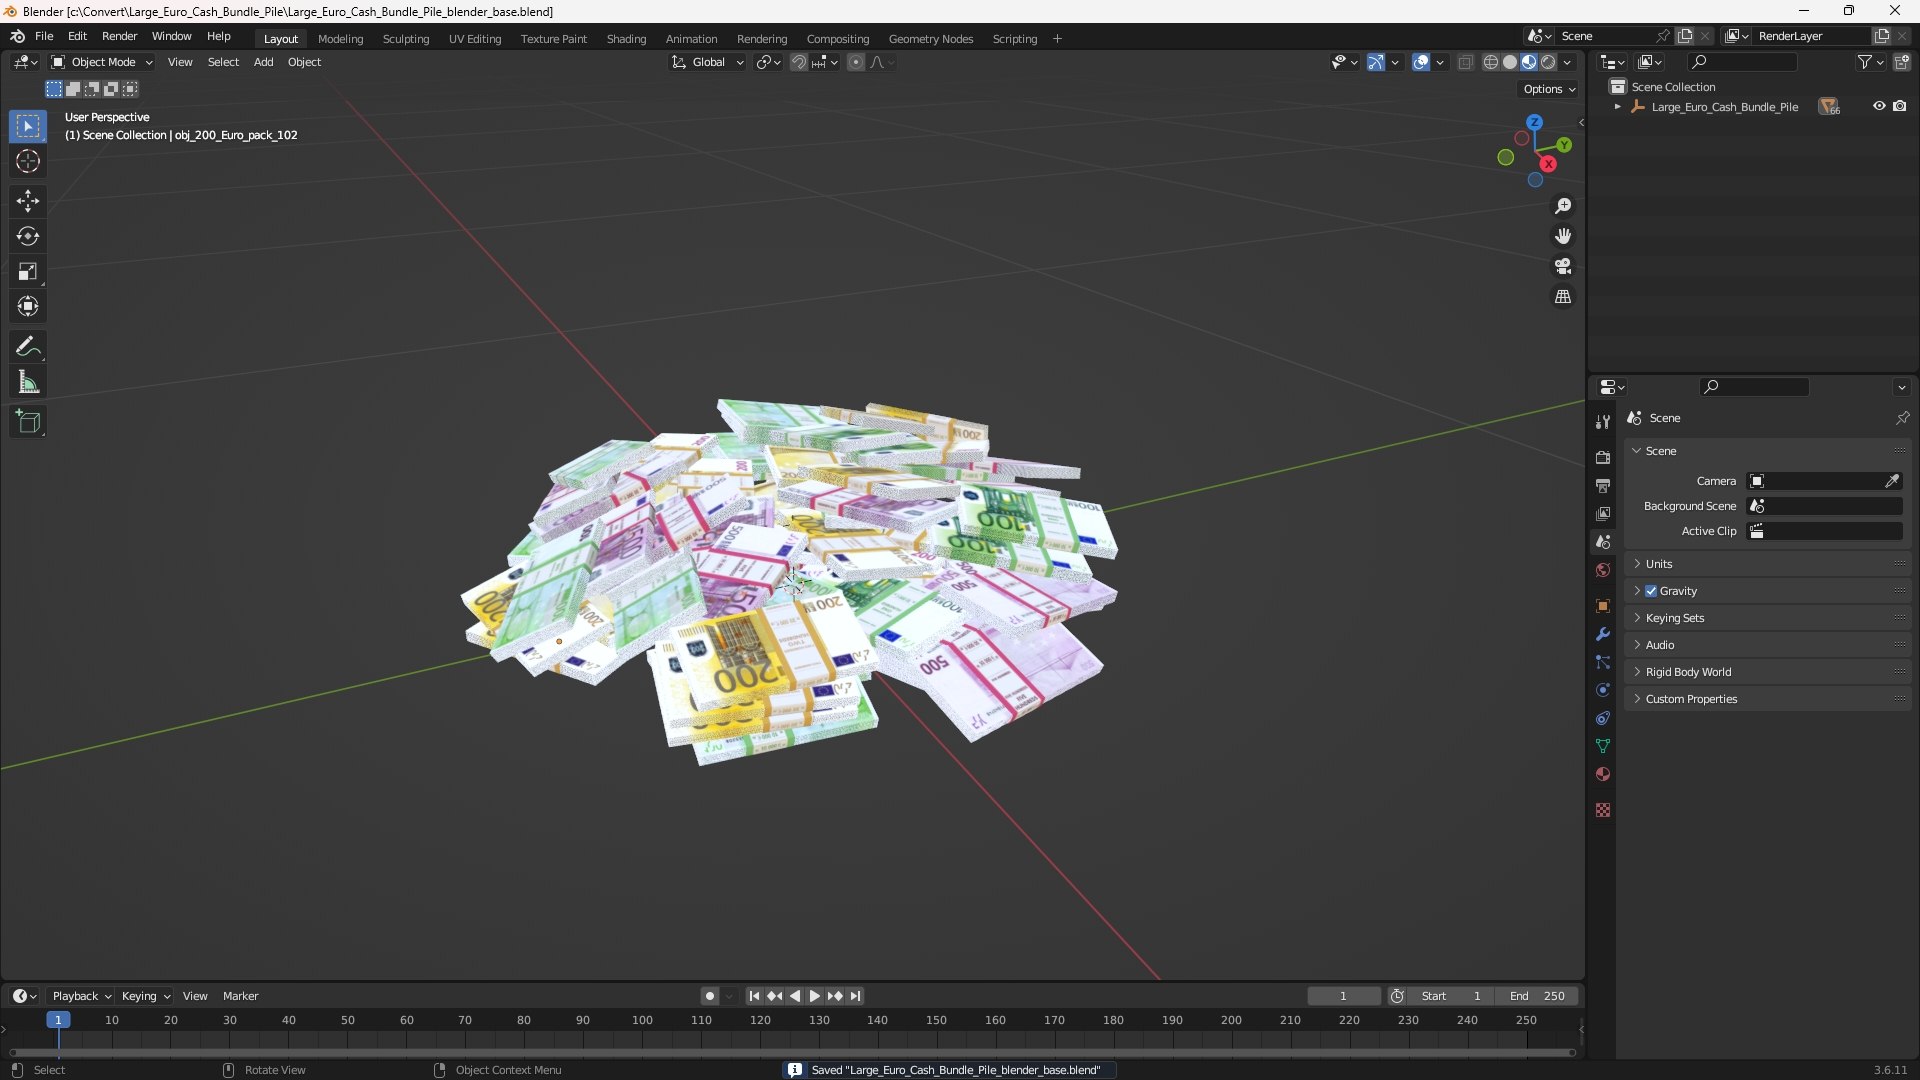1920x1080 pixels.
Task: Open the Add menu in viewport header
Action: tap(263, 62)
